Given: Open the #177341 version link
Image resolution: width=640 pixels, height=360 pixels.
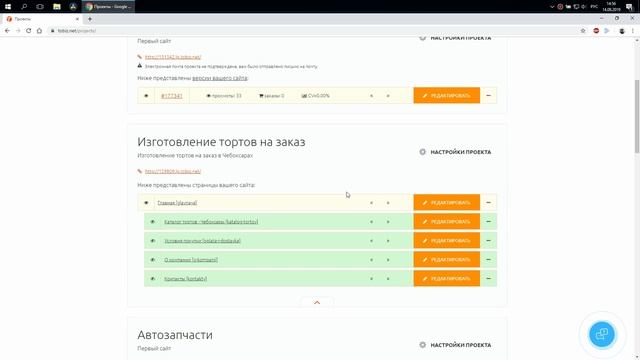Looking at the screenshot, I should (x=172, y=96).
